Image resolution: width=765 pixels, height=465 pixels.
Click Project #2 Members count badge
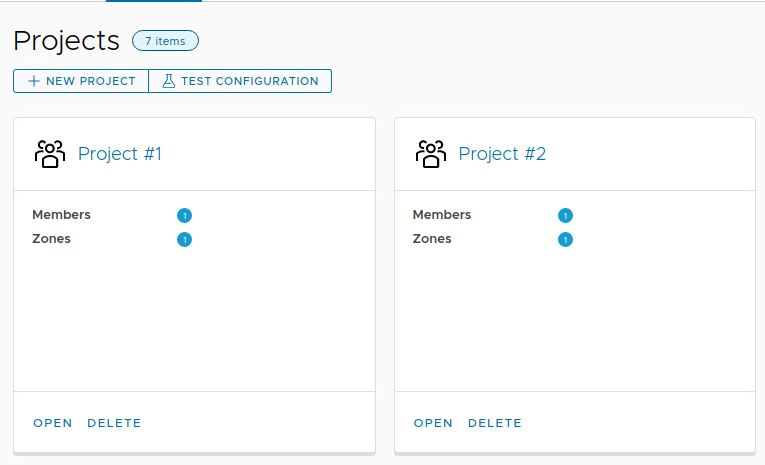click(x=565, y=215)
